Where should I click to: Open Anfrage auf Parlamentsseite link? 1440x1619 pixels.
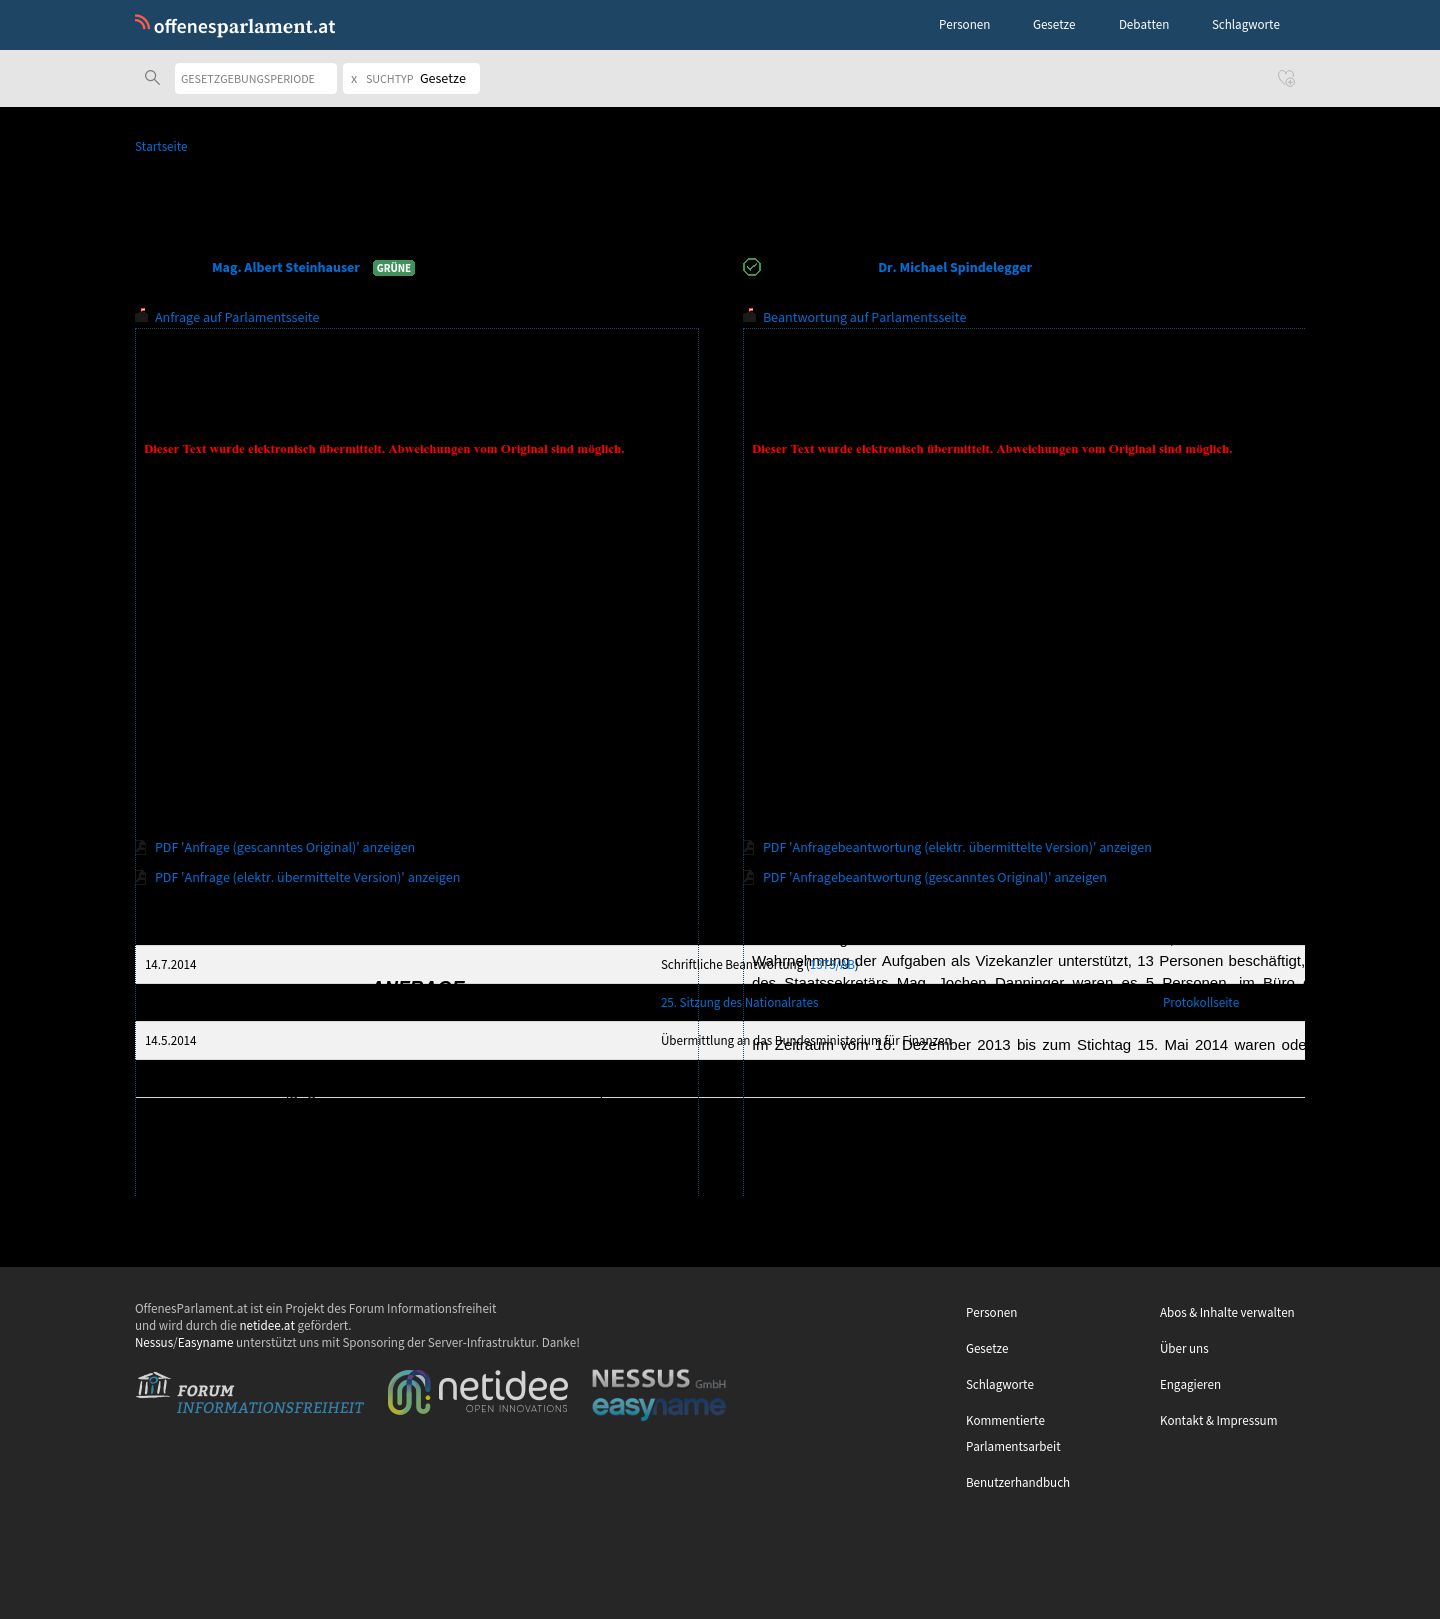click(x=237, y=317)
